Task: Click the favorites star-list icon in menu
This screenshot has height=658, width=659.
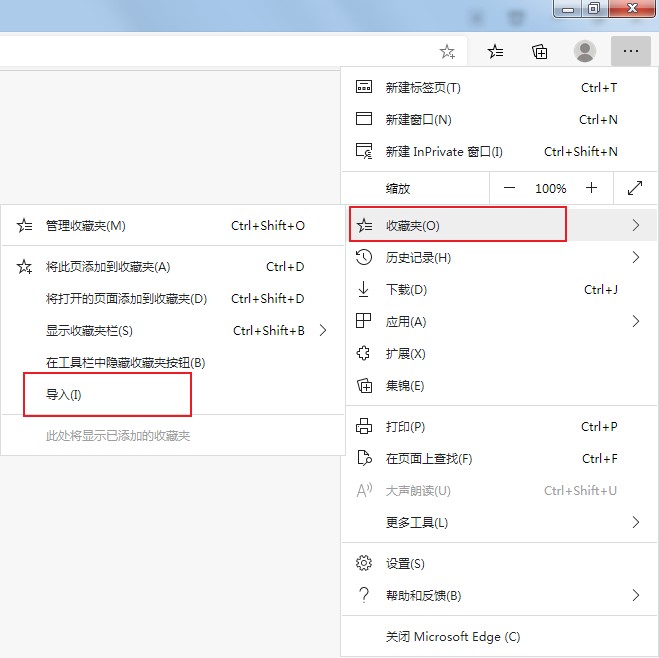Action: (x=364, y=226)
